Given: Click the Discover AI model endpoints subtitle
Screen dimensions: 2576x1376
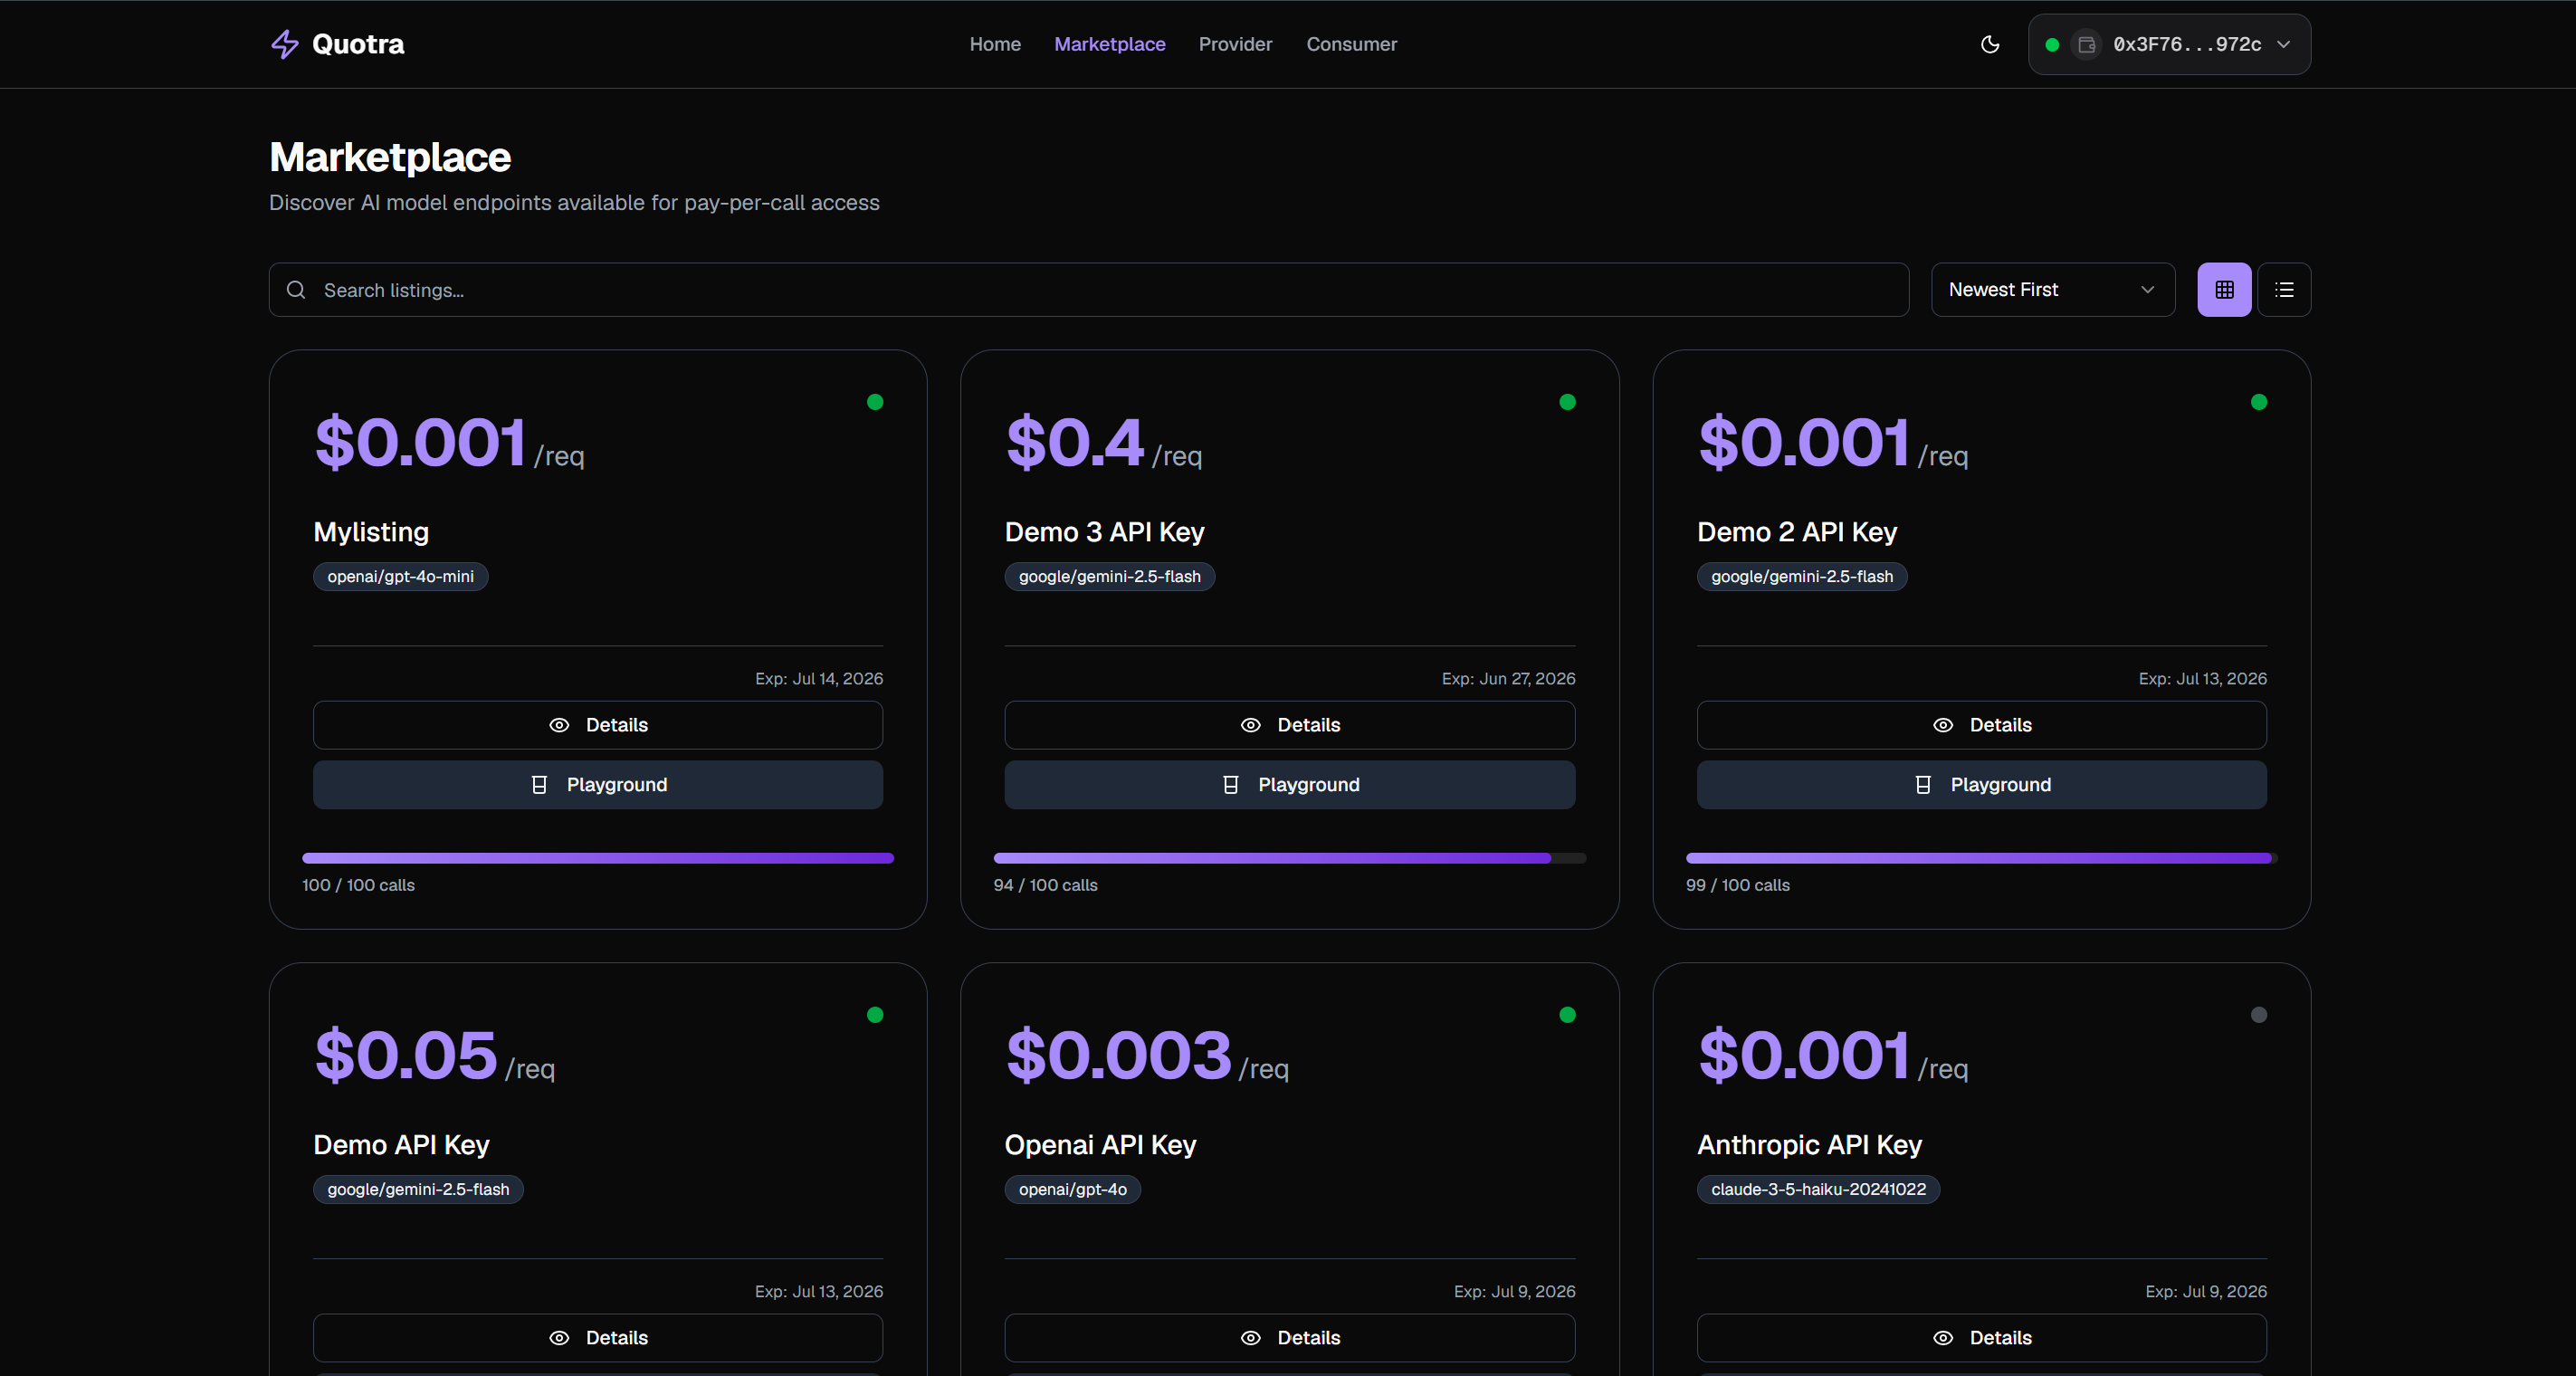Looking at the screenshot, I should (x=574, y=203).
